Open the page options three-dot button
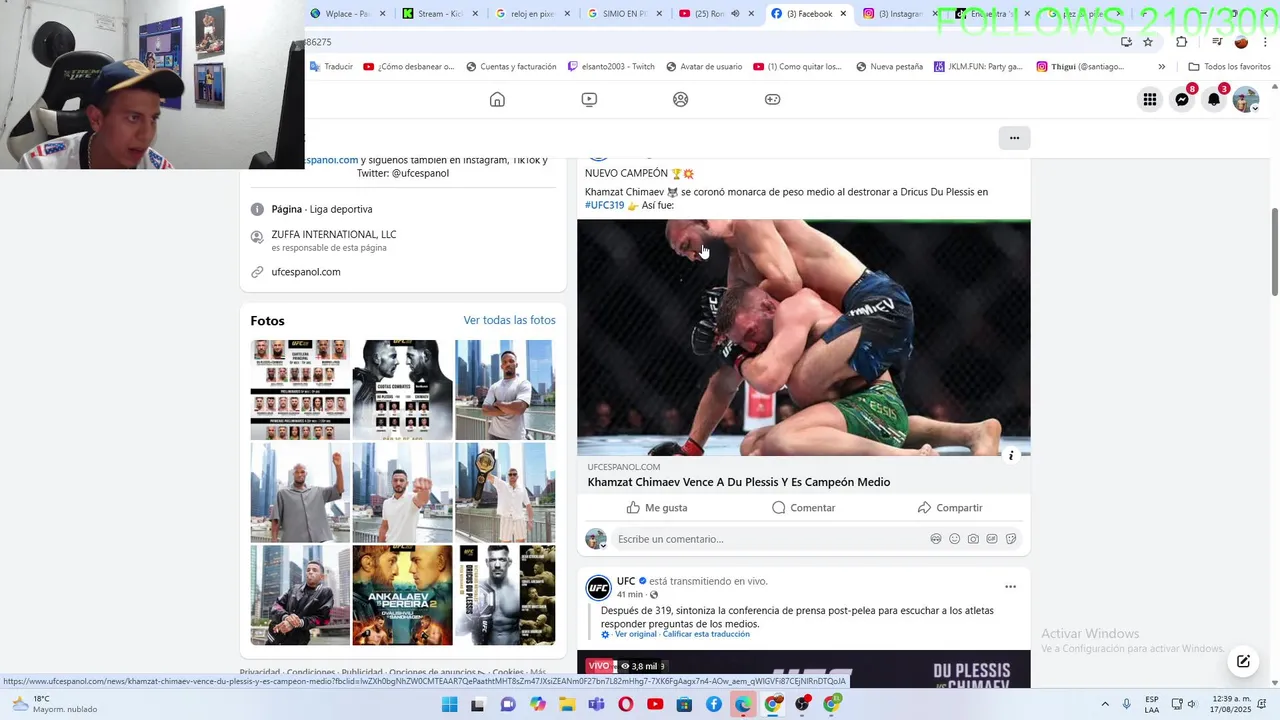The image size is (1280, 720). point(1014,138)
